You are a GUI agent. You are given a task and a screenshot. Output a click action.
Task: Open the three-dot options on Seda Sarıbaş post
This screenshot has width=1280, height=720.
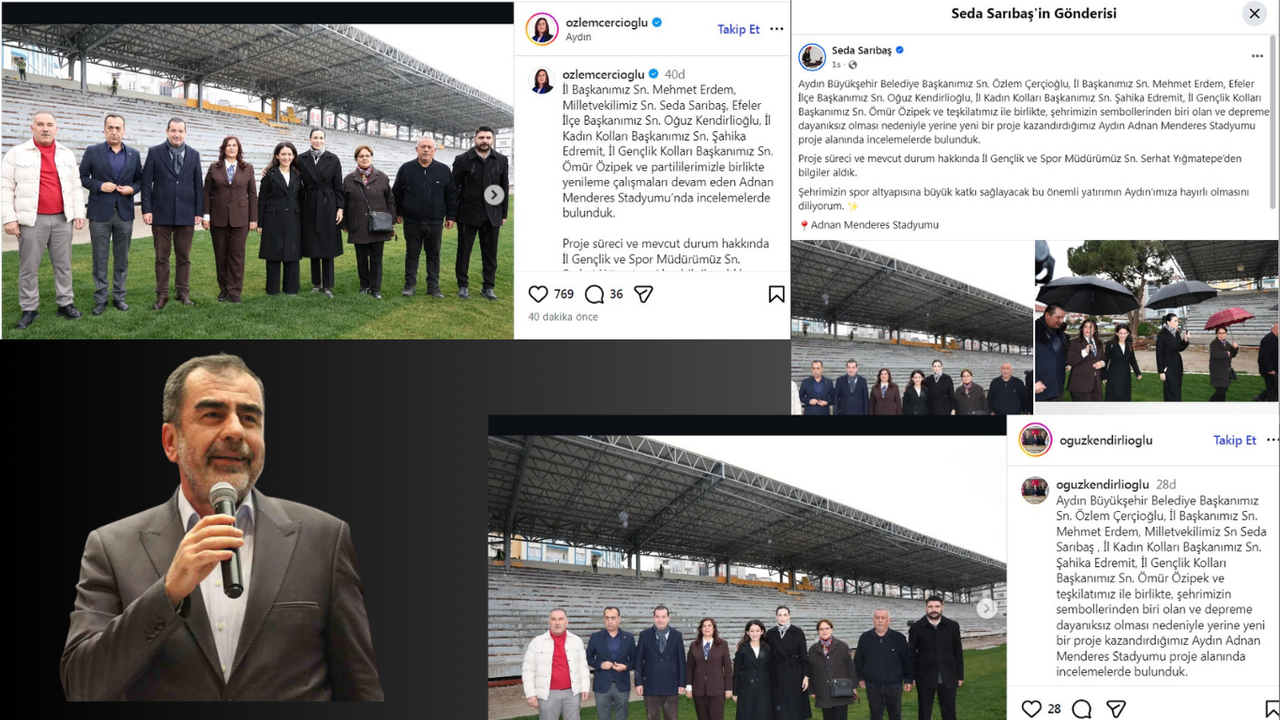[x=1257, y=56]
